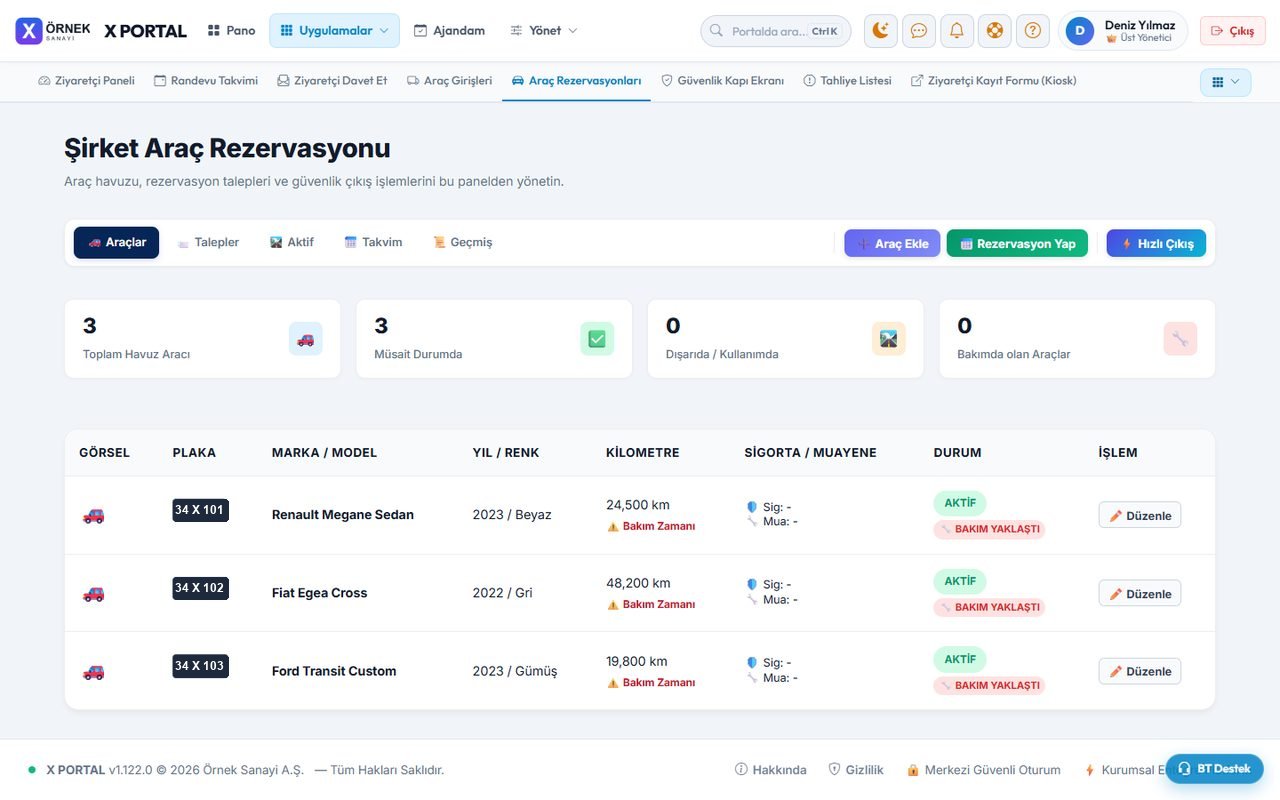Switch to the Takvim tab
Screen dimensions: 1280x800
click(373, 242)
